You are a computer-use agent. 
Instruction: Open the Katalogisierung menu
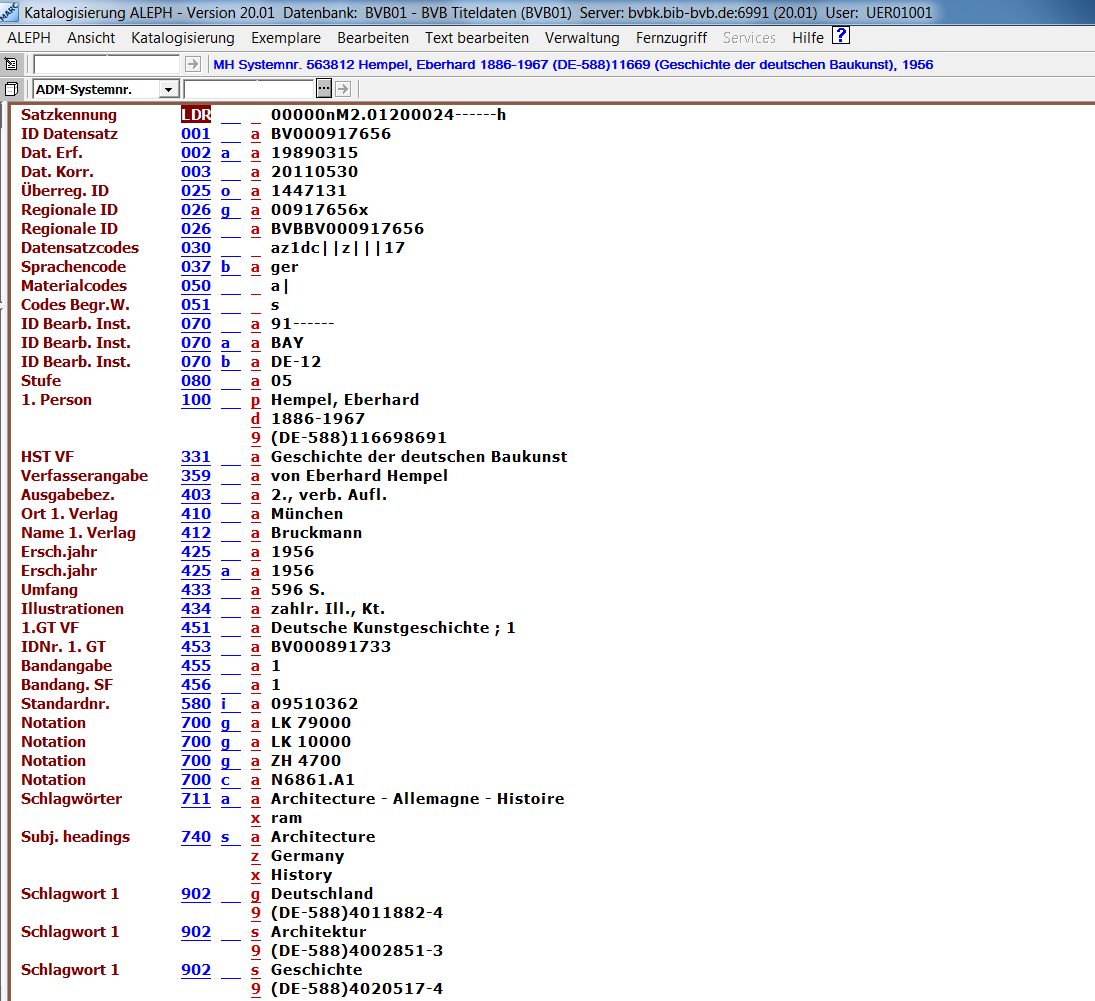(x=182, y=38)
